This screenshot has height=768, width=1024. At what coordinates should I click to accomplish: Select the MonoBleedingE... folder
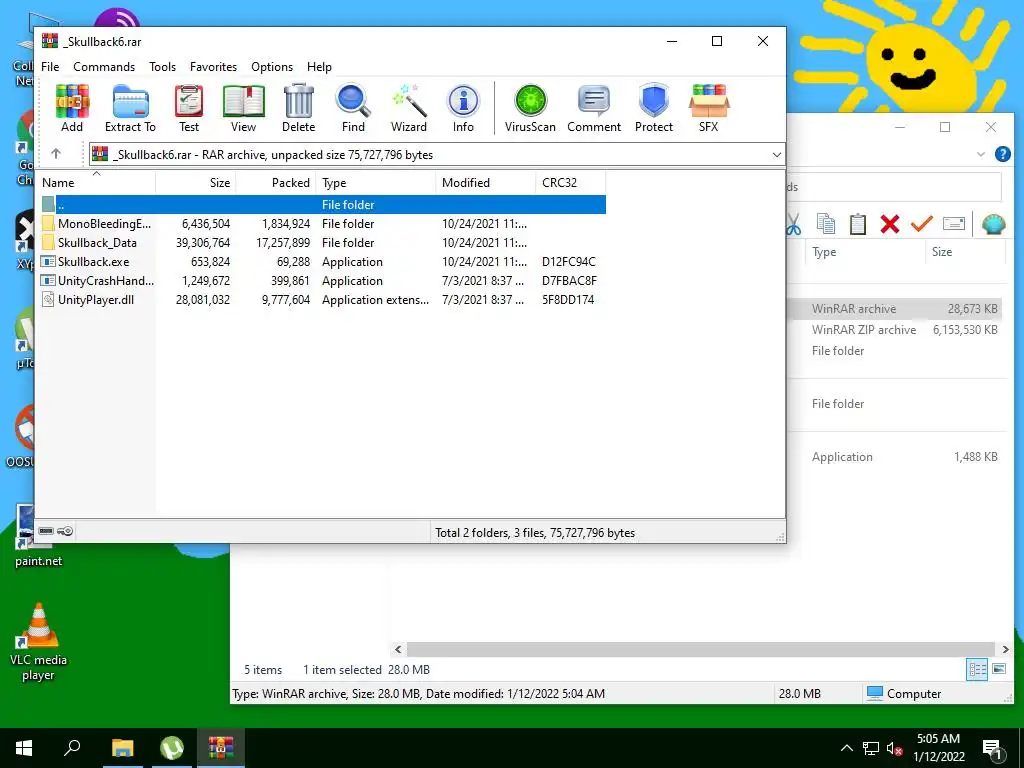click(323, 223)
